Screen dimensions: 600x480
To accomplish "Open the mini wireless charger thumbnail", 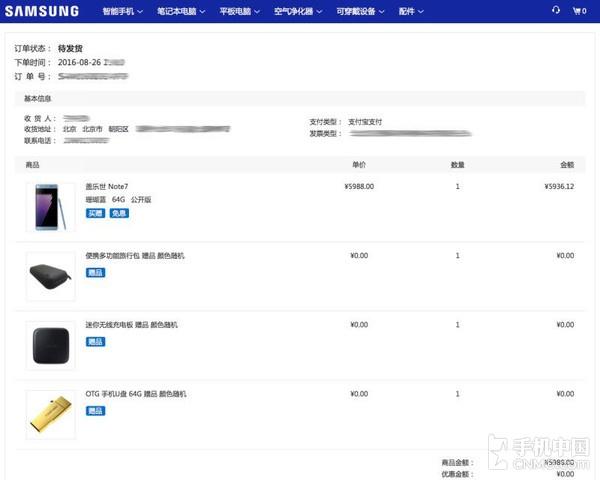I will pyautogui.click(x=51, y=345).
